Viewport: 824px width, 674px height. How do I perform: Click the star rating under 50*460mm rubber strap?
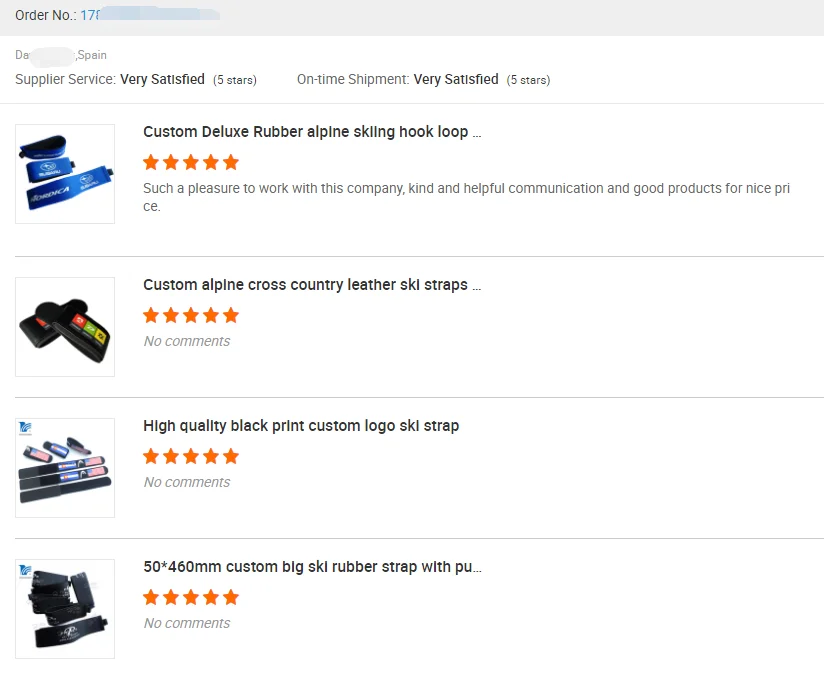pos(191,597)
